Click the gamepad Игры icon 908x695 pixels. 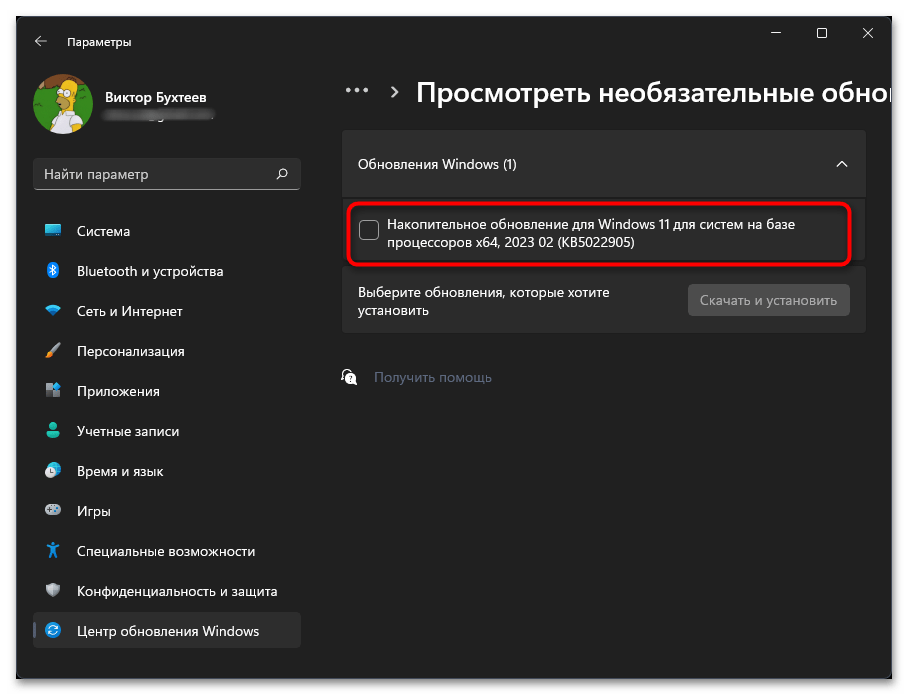click(x=53, y=510)
